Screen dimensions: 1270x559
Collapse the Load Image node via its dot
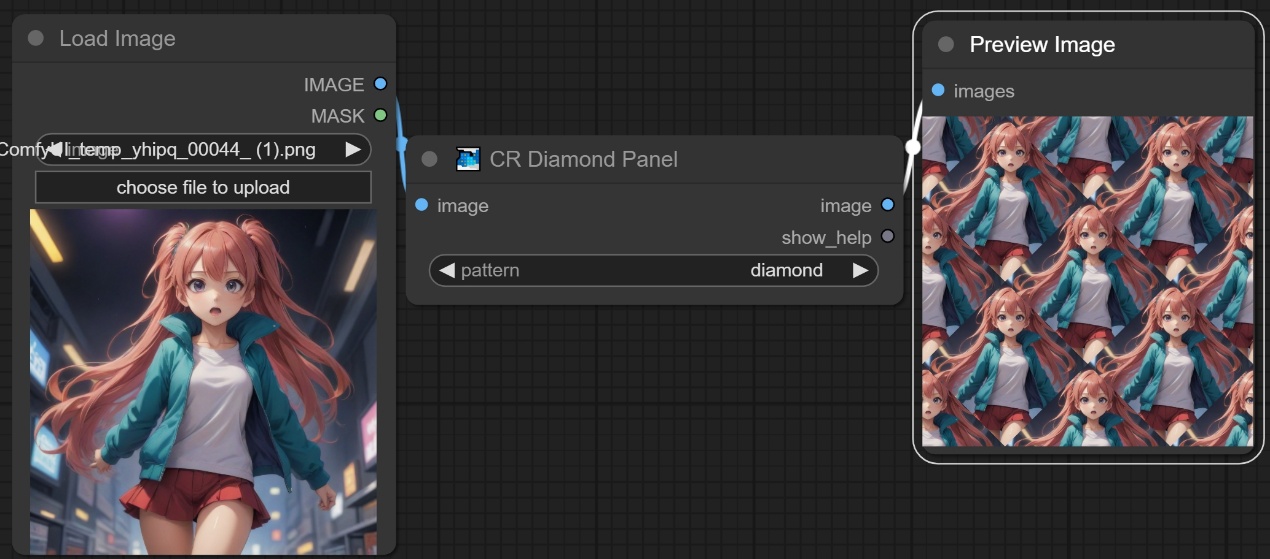click(36, 38)
